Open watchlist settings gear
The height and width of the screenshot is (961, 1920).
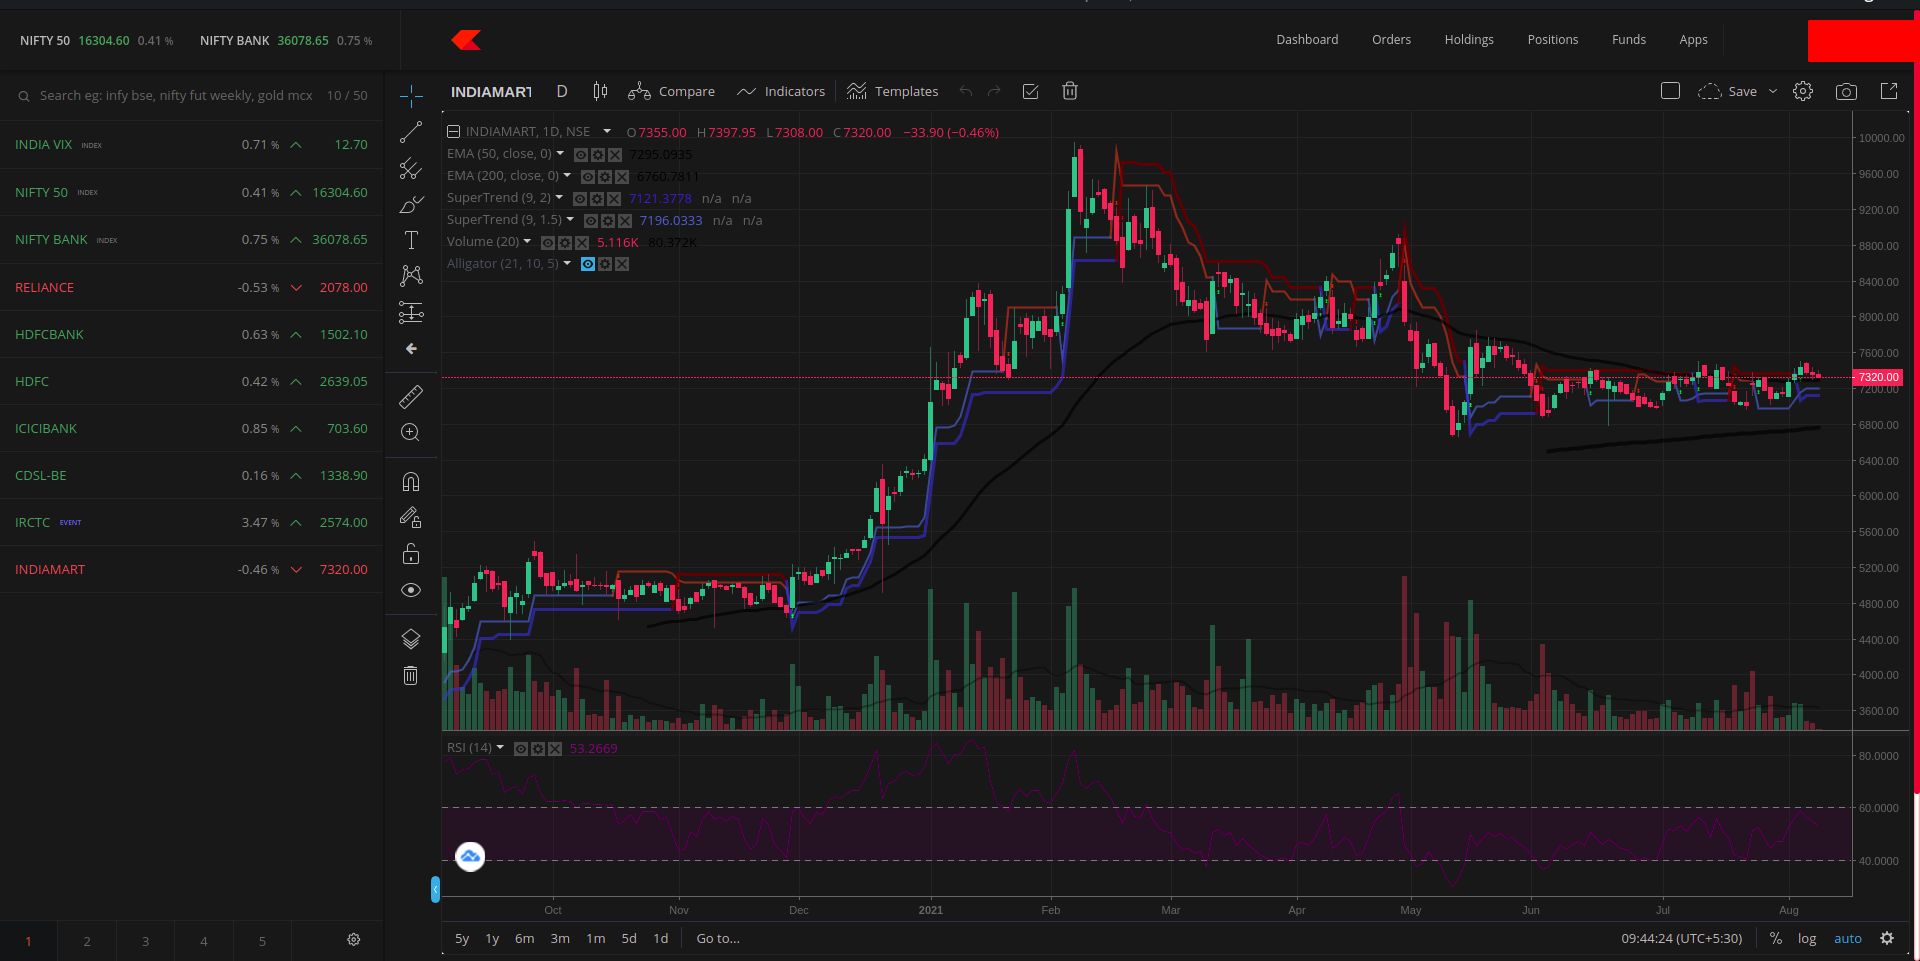coord(353,940)
